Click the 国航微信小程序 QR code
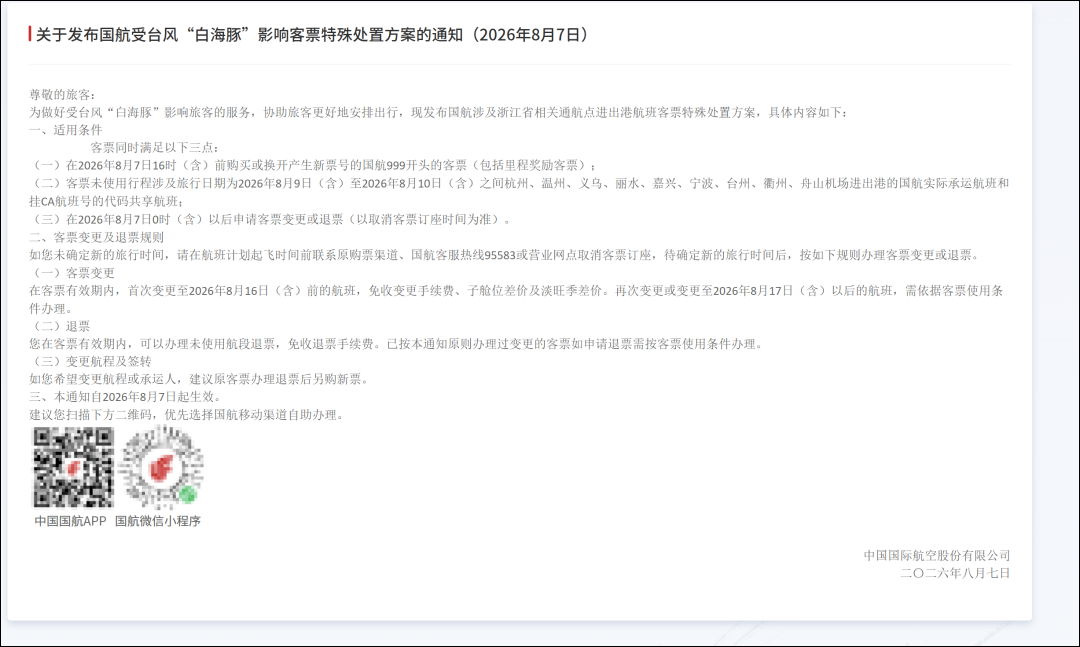The width and height of the screenshot is (1080, 647). 161,467
